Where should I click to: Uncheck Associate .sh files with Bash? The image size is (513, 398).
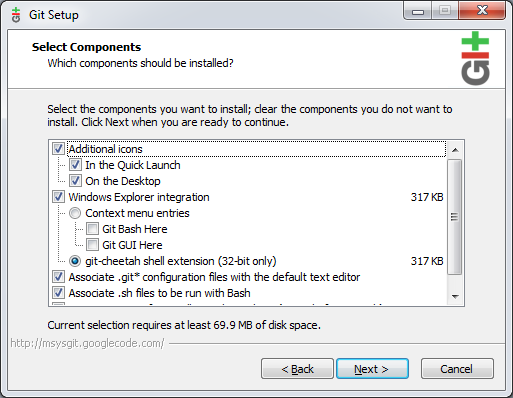[58, 293]
